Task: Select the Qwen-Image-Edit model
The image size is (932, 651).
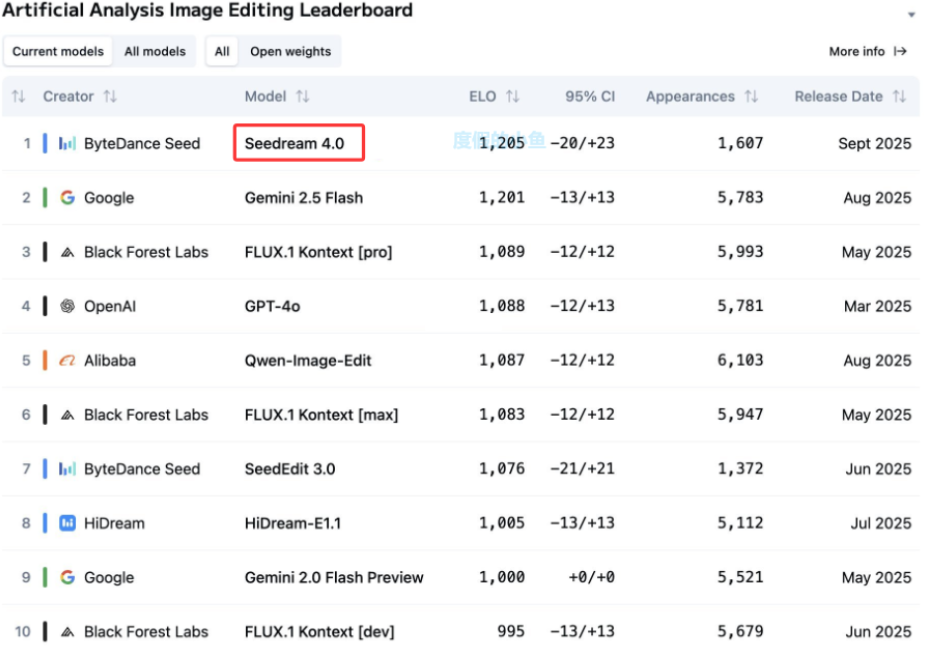Action: coord(308,360)
